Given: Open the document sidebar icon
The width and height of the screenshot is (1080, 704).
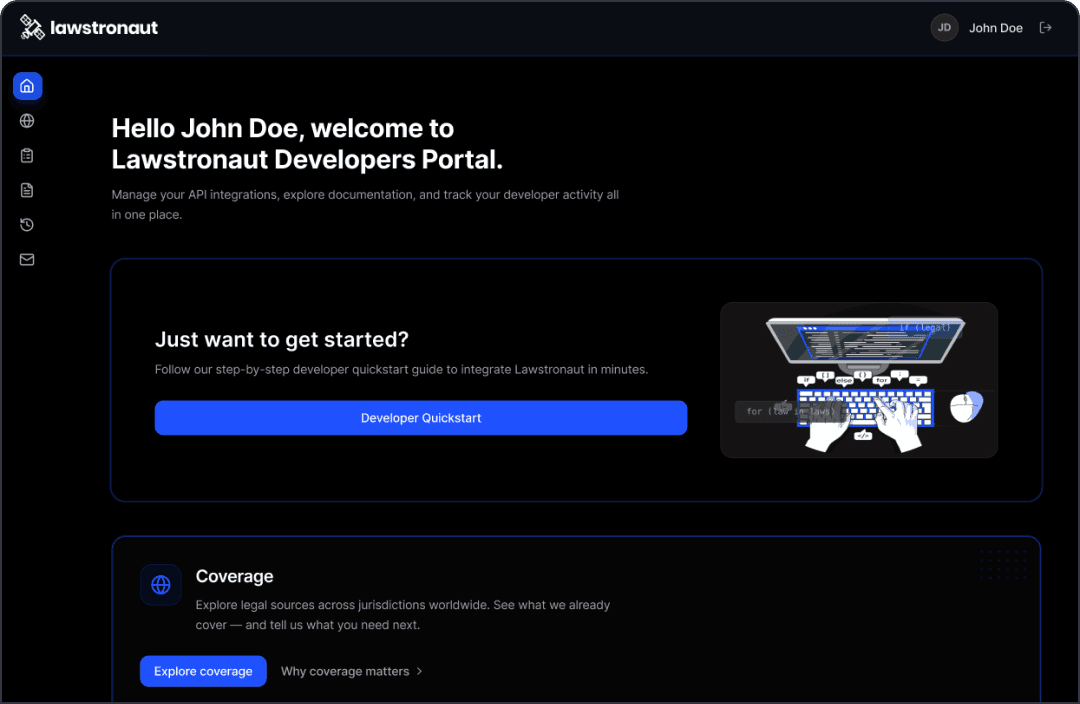Looking at the screenshot, I should click(x=27, y=190).
